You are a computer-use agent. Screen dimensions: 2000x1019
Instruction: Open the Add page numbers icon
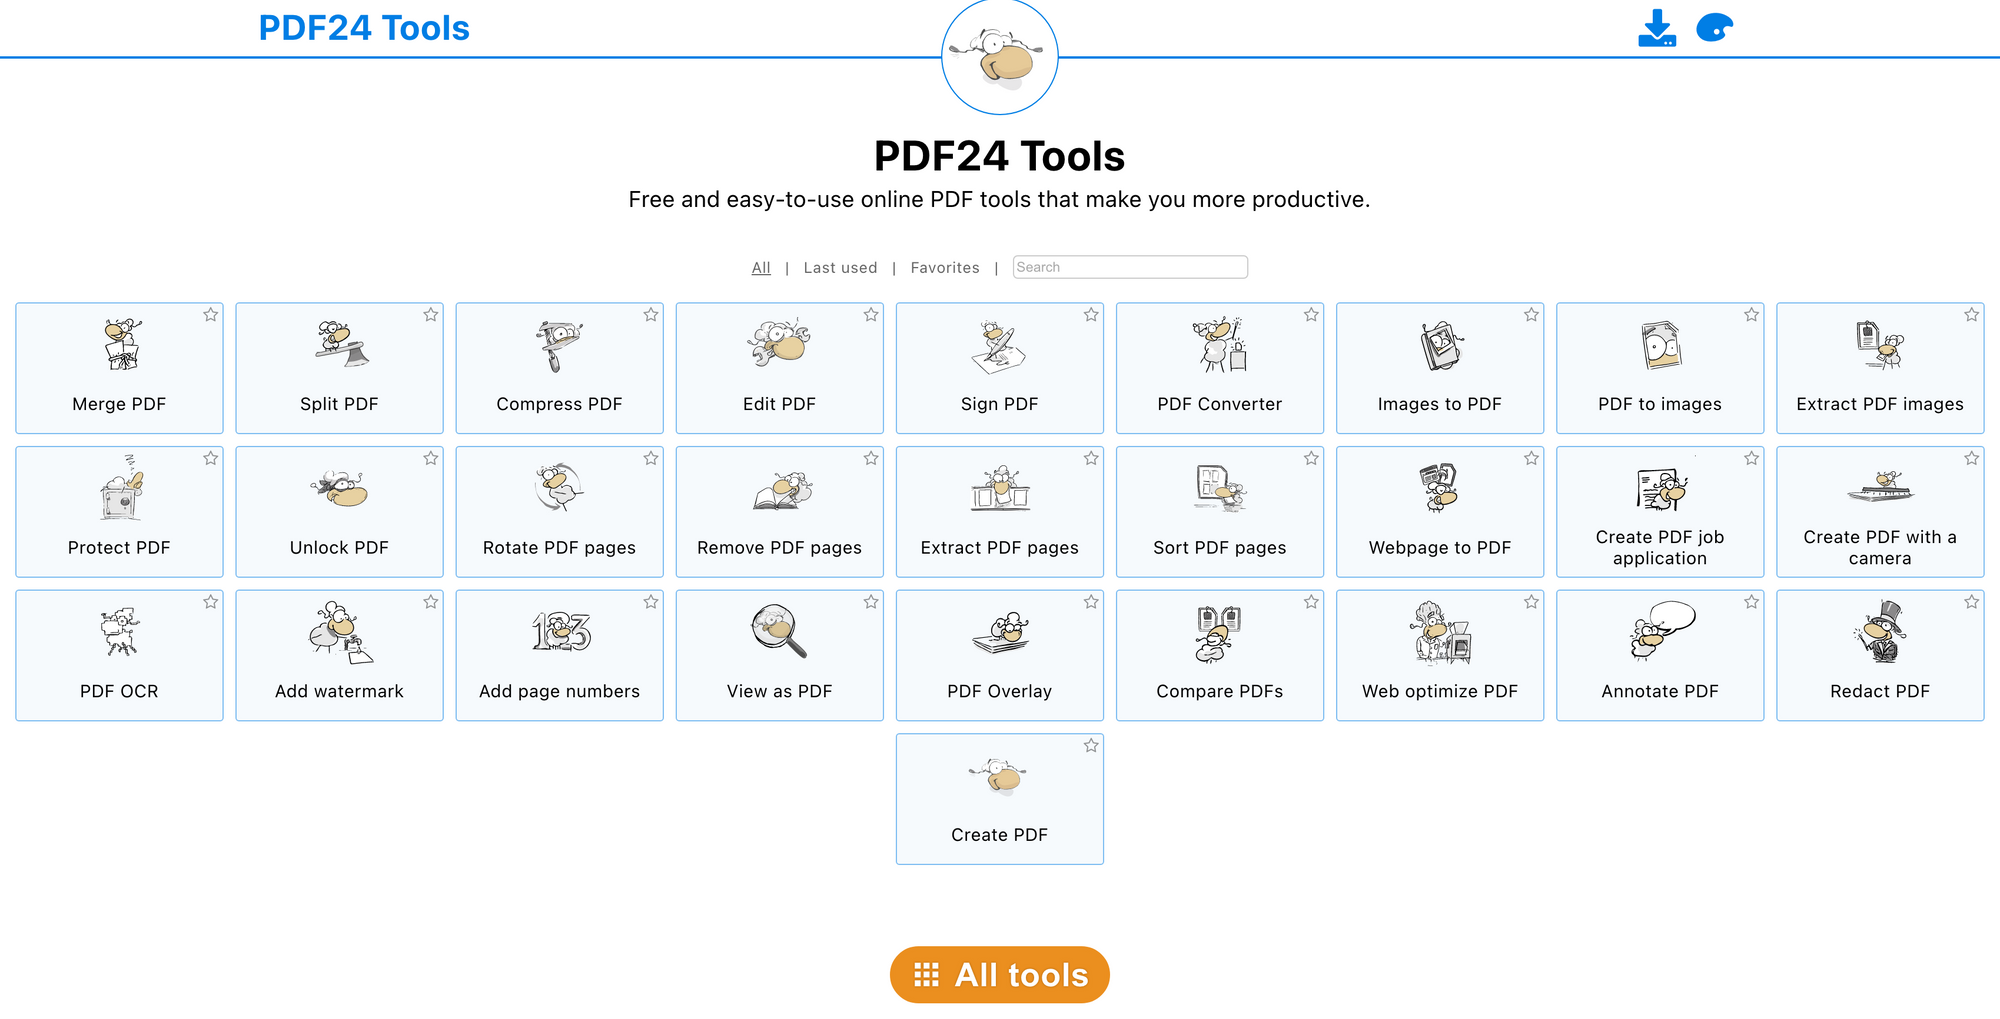point(561,632)
